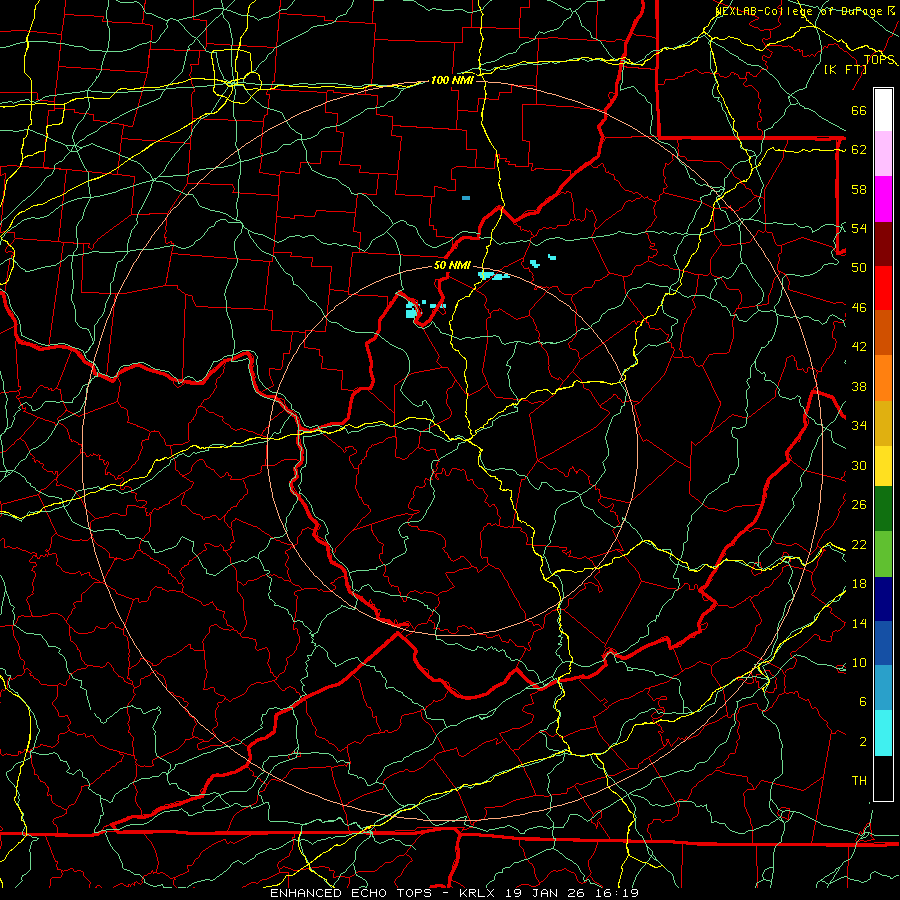Image resolution: width=900 pixels, height=900 pixels.
Task: Click legend value 34
Action: click(859, 426)
